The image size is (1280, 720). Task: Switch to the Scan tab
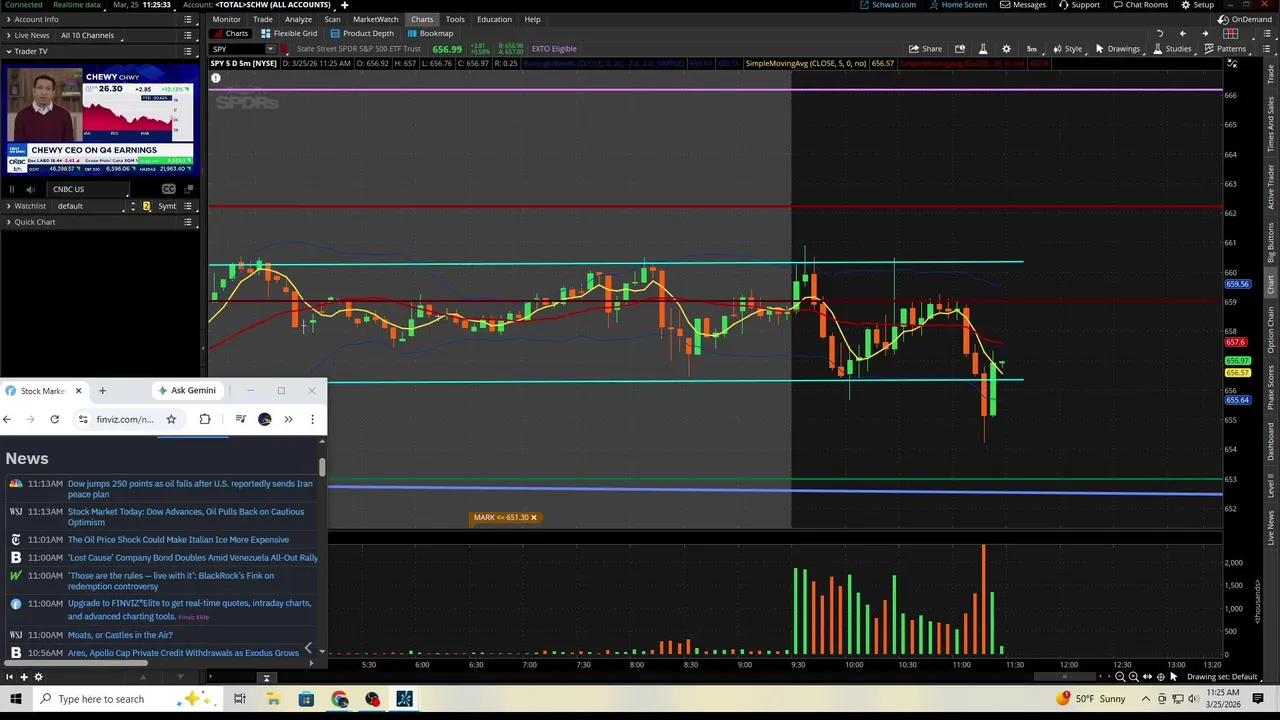coord(332,19)
